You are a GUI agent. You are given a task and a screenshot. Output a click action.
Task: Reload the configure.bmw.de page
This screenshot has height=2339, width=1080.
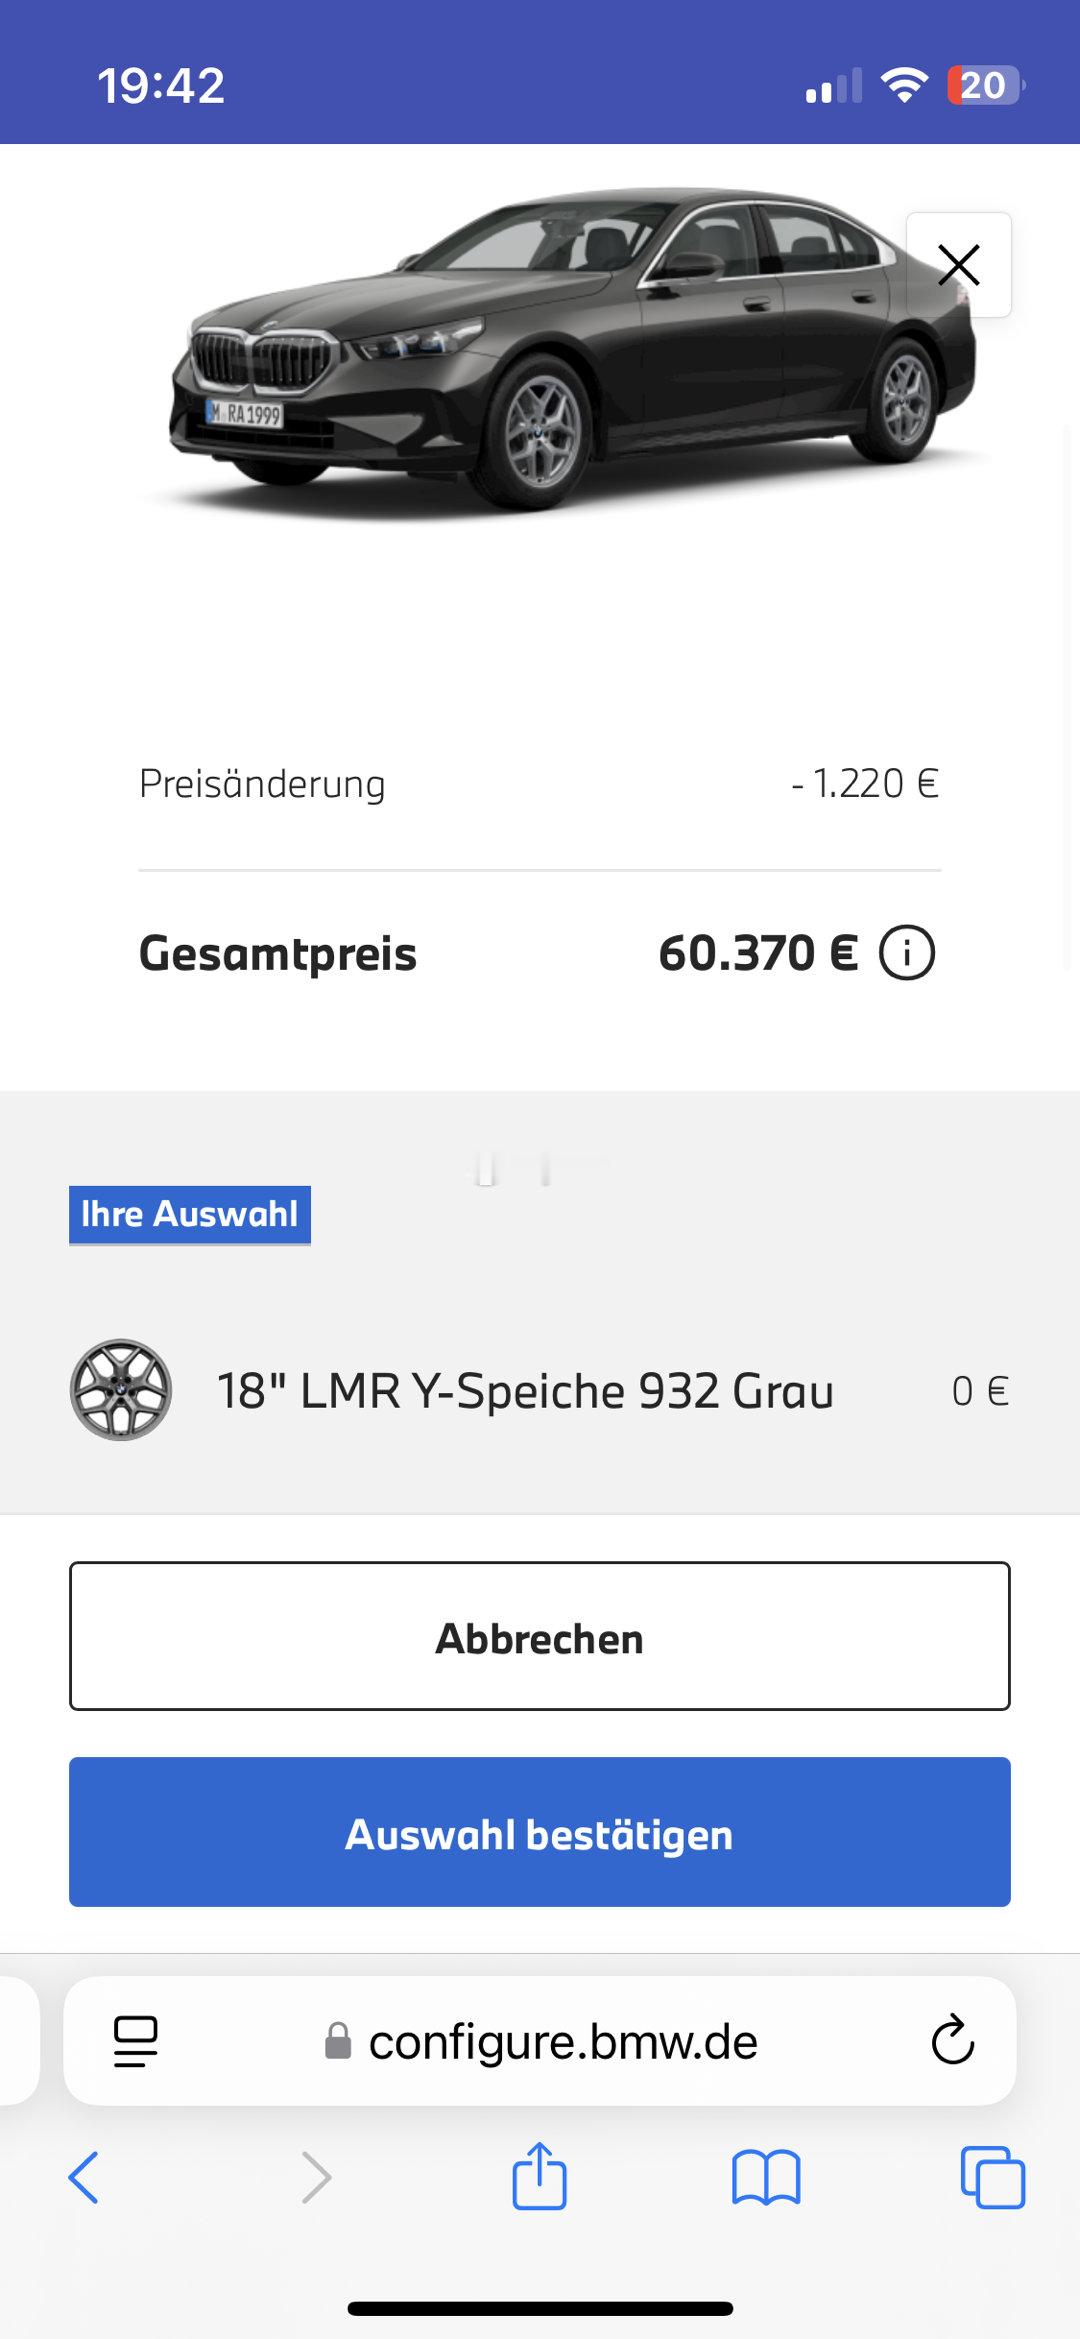click(x=952, y=2040)
